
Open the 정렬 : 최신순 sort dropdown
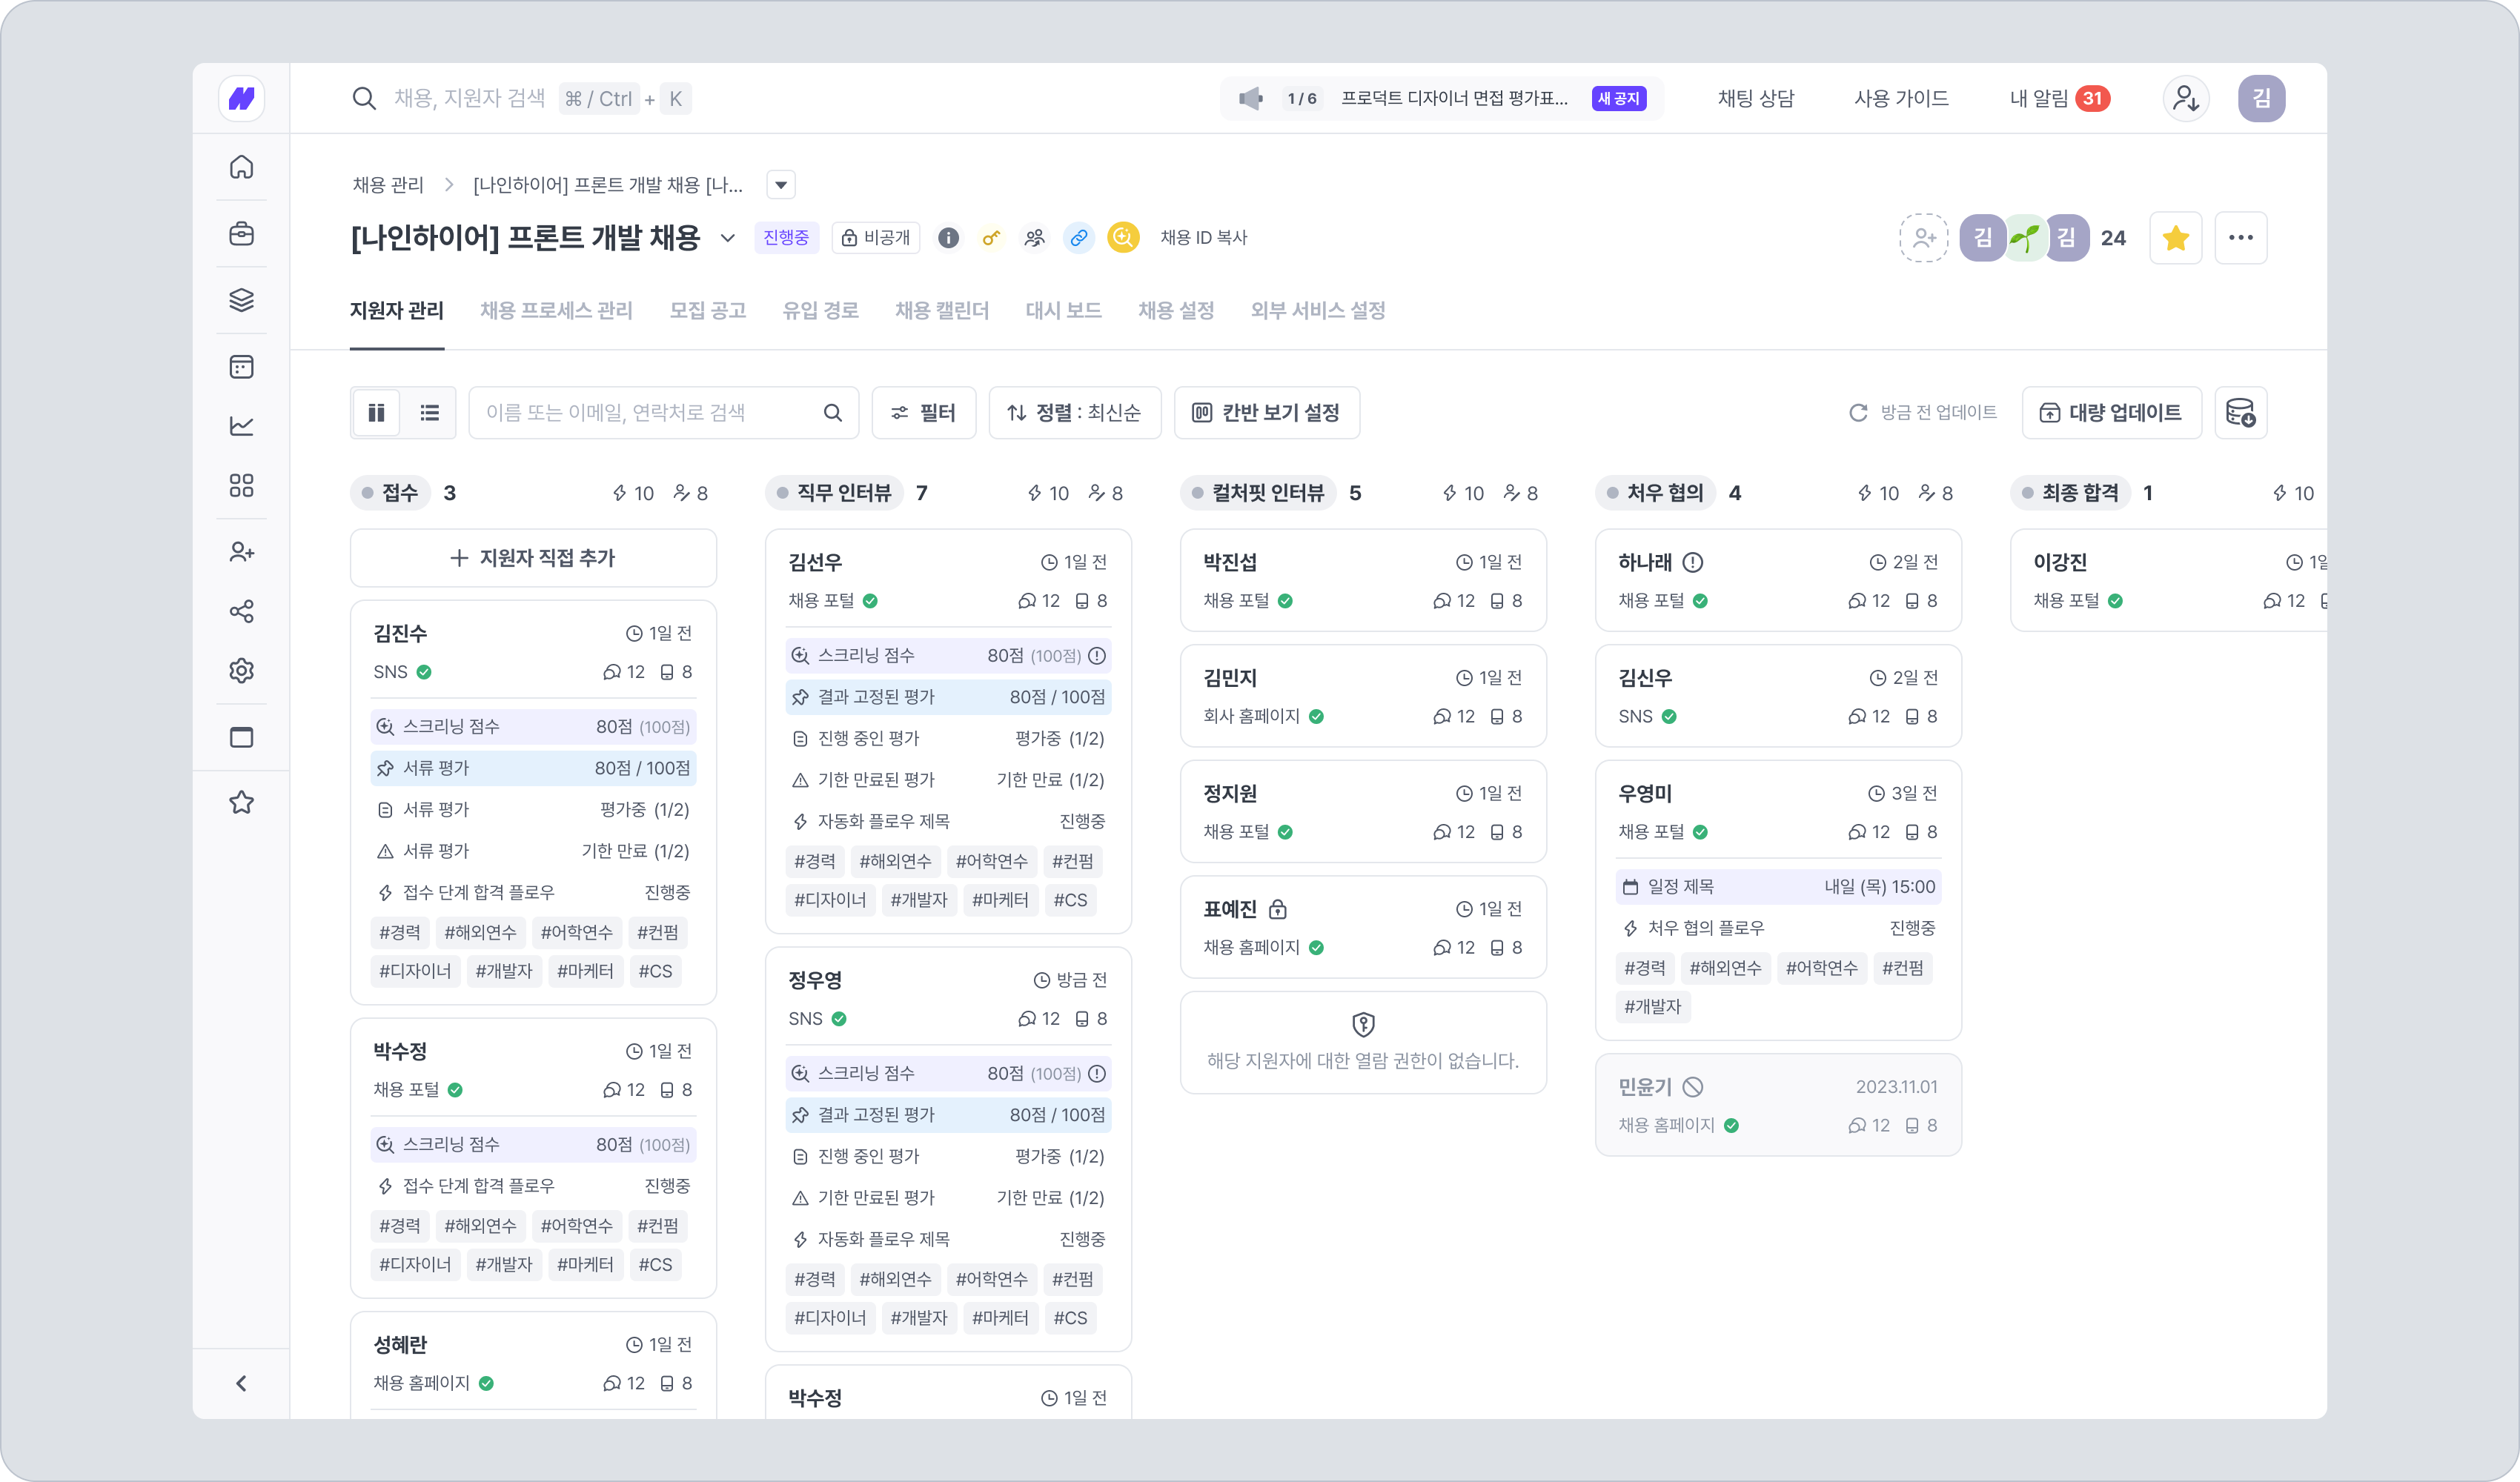pyautogui.click(x=1074, y=412)
